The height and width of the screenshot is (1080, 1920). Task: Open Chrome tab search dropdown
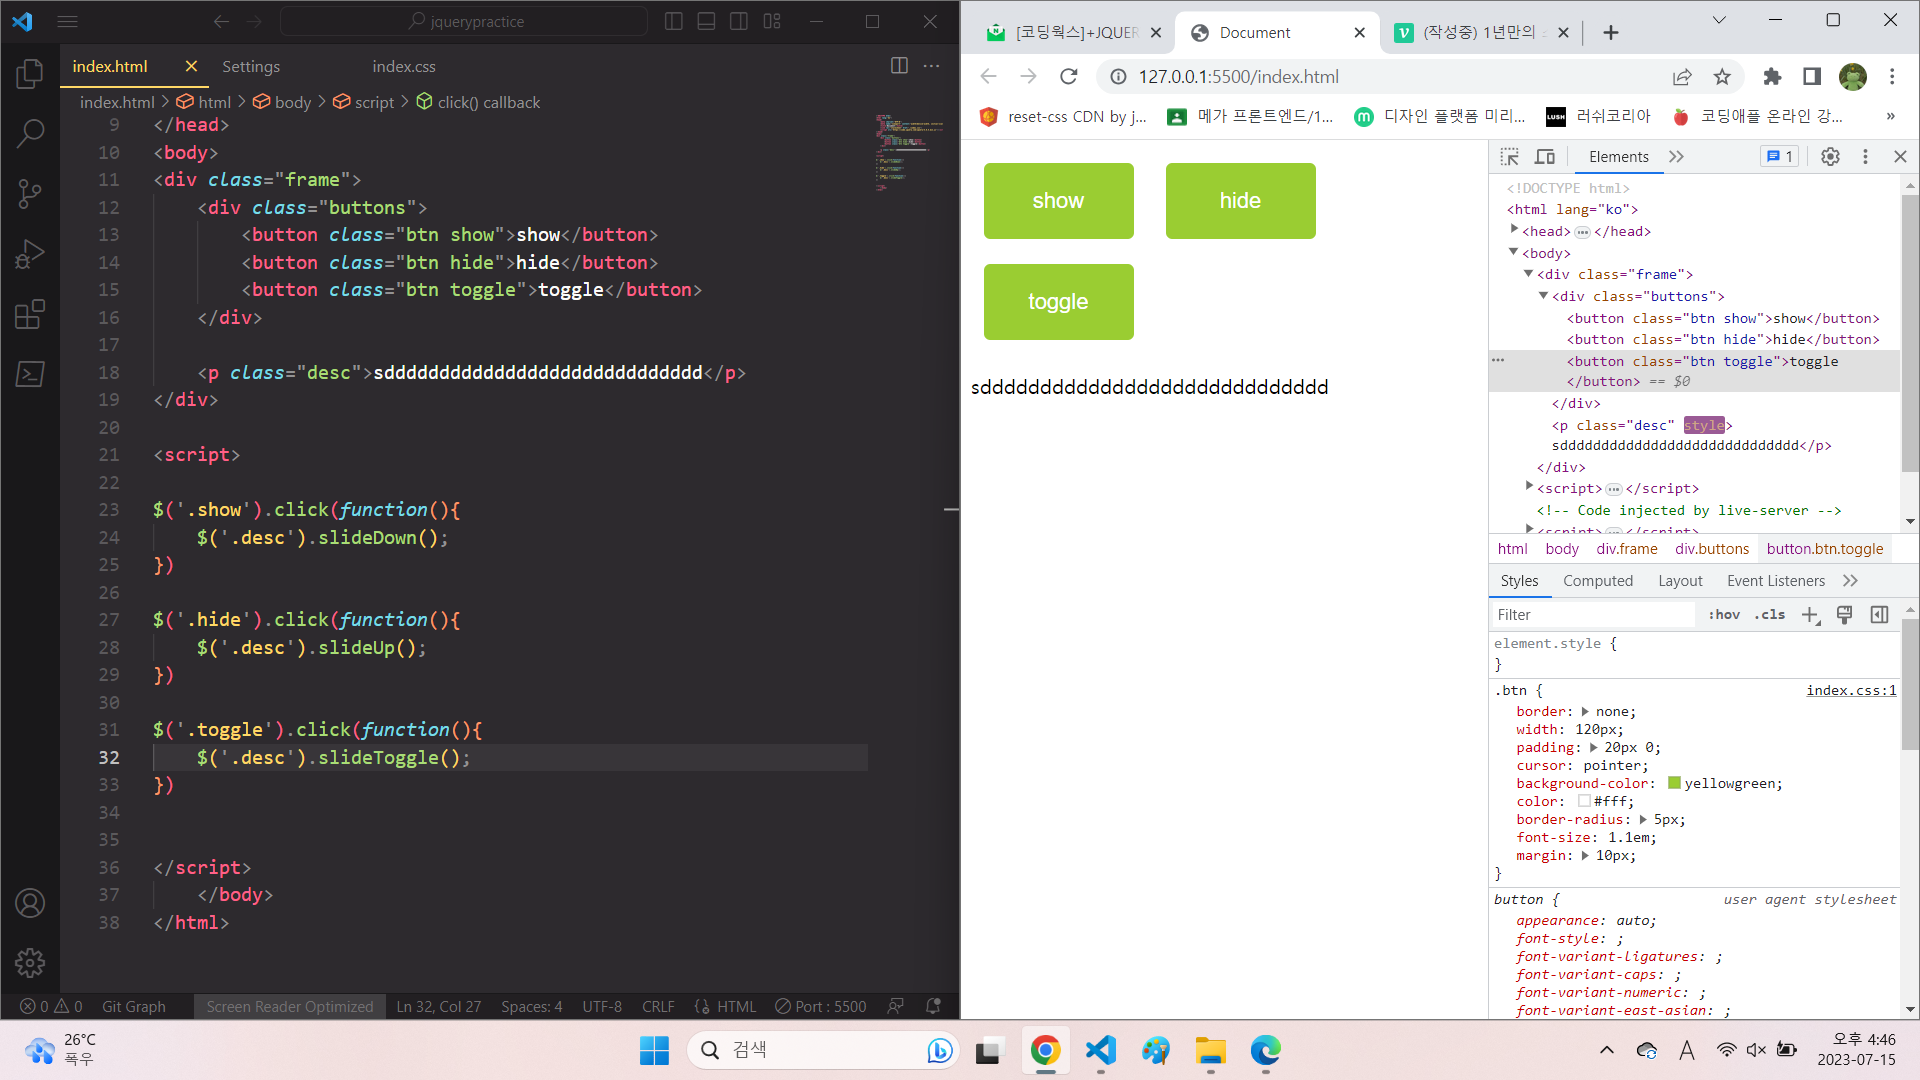(x=1719, y=20)
